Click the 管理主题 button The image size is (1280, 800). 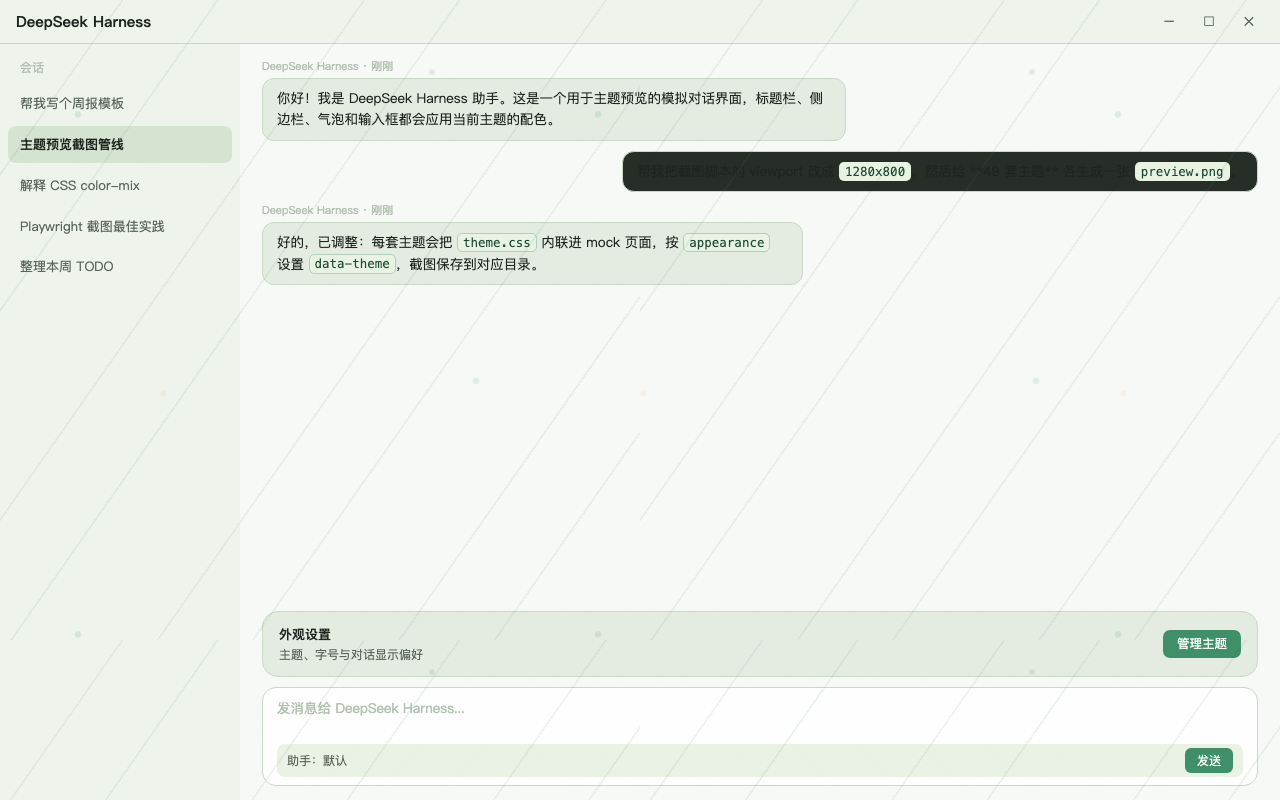pos(1201,644)
